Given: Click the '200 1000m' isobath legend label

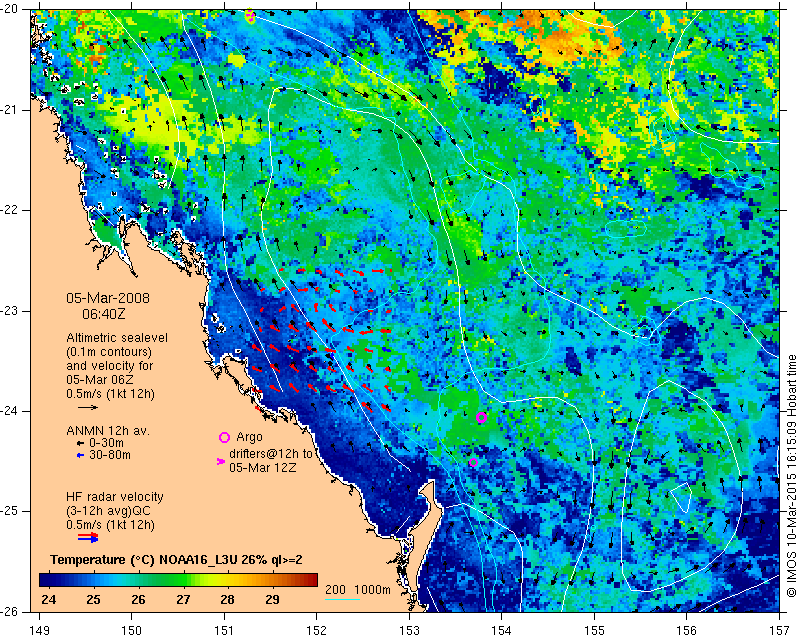Looking at the screenshot, I should pos(358,589).
